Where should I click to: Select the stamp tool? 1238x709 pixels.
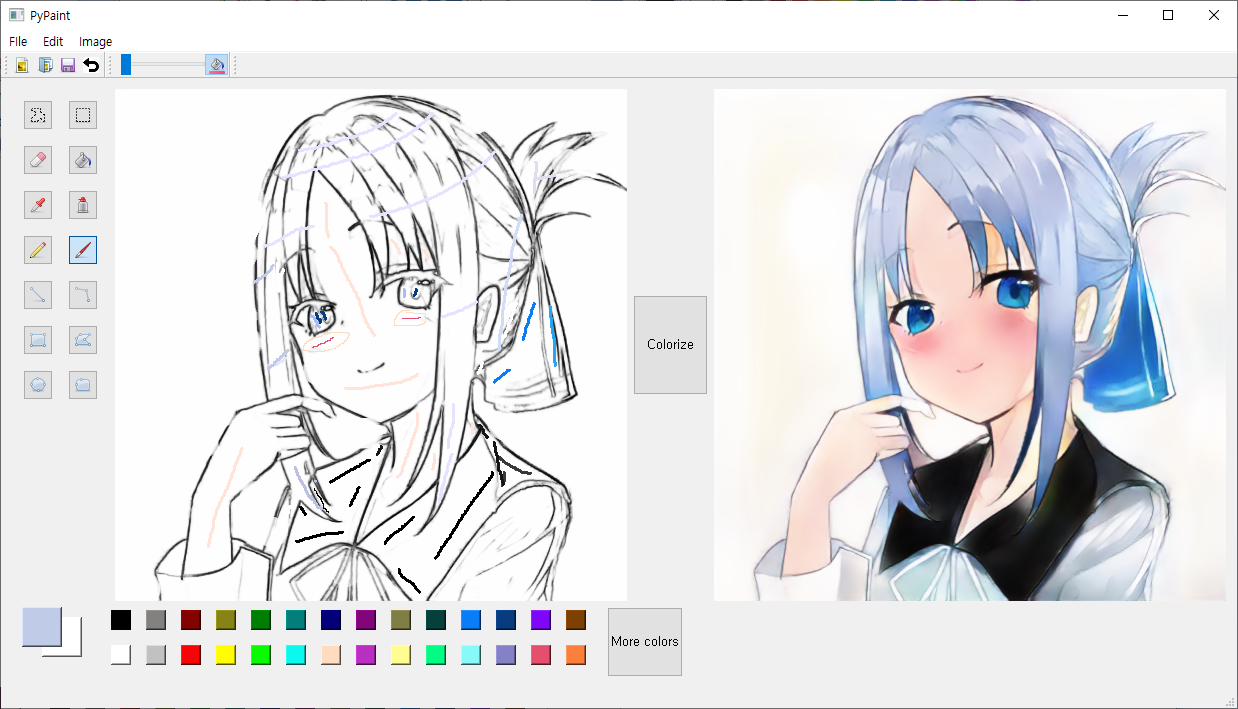[x=83, y=205]
